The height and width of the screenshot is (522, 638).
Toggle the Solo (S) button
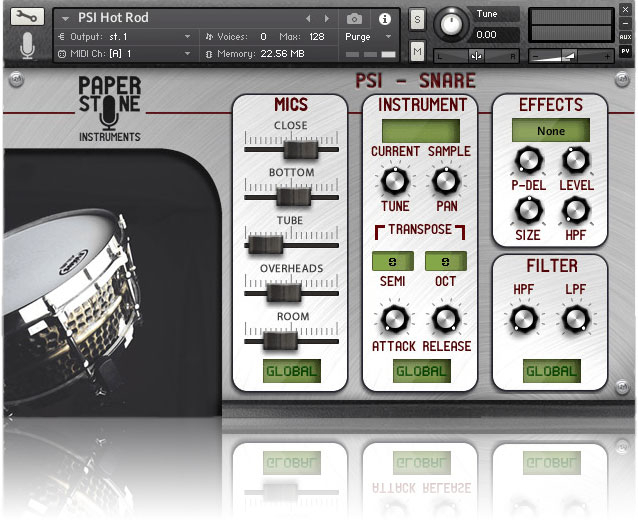(x=417, y=19)
